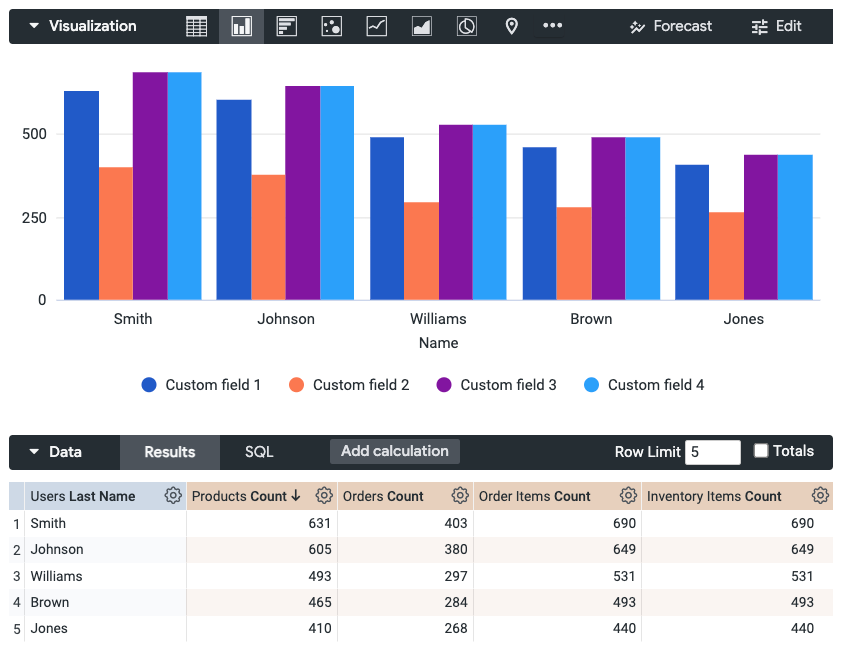Open gear menu for Products Count column
Image resolution: width=856 pixels, height=652 pixels.
(x=324, y=495)
